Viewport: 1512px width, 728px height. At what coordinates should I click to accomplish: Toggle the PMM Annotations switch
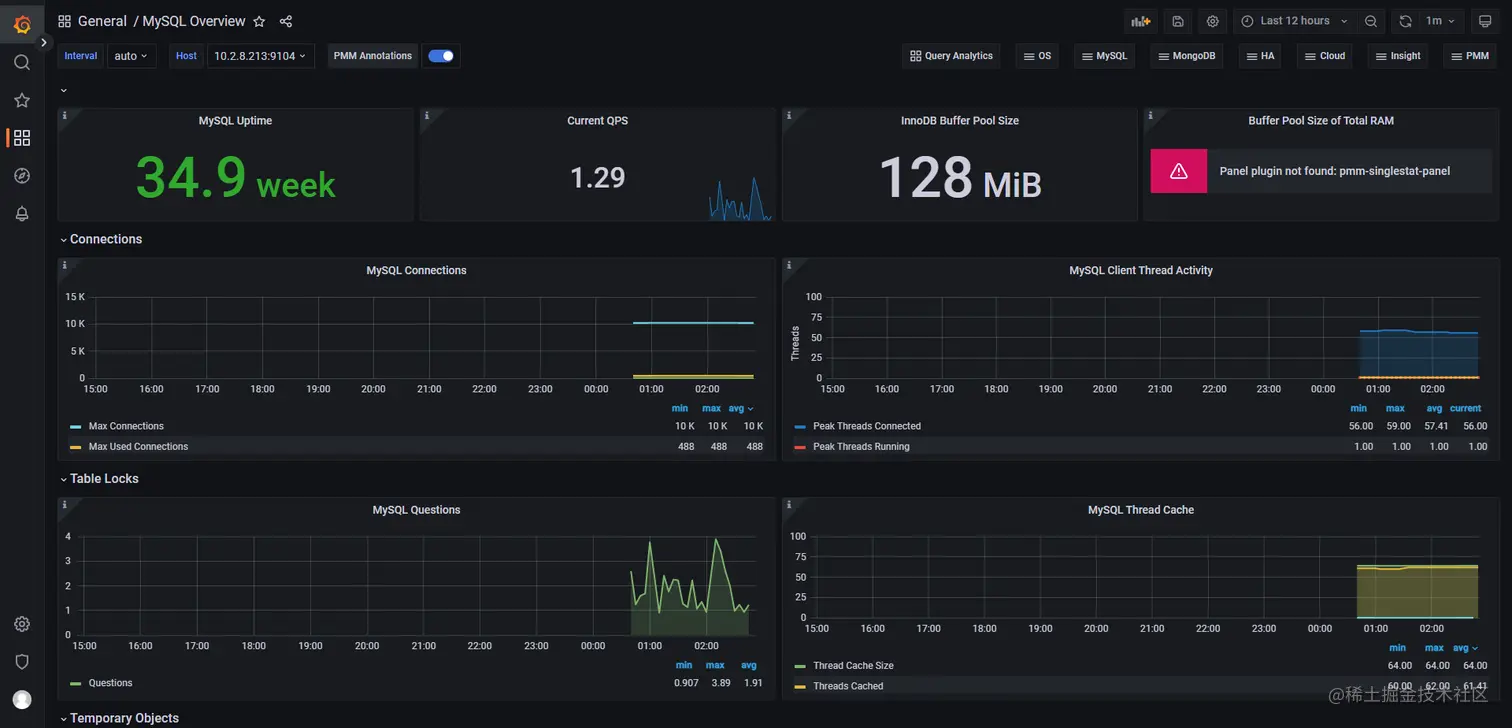441,56
